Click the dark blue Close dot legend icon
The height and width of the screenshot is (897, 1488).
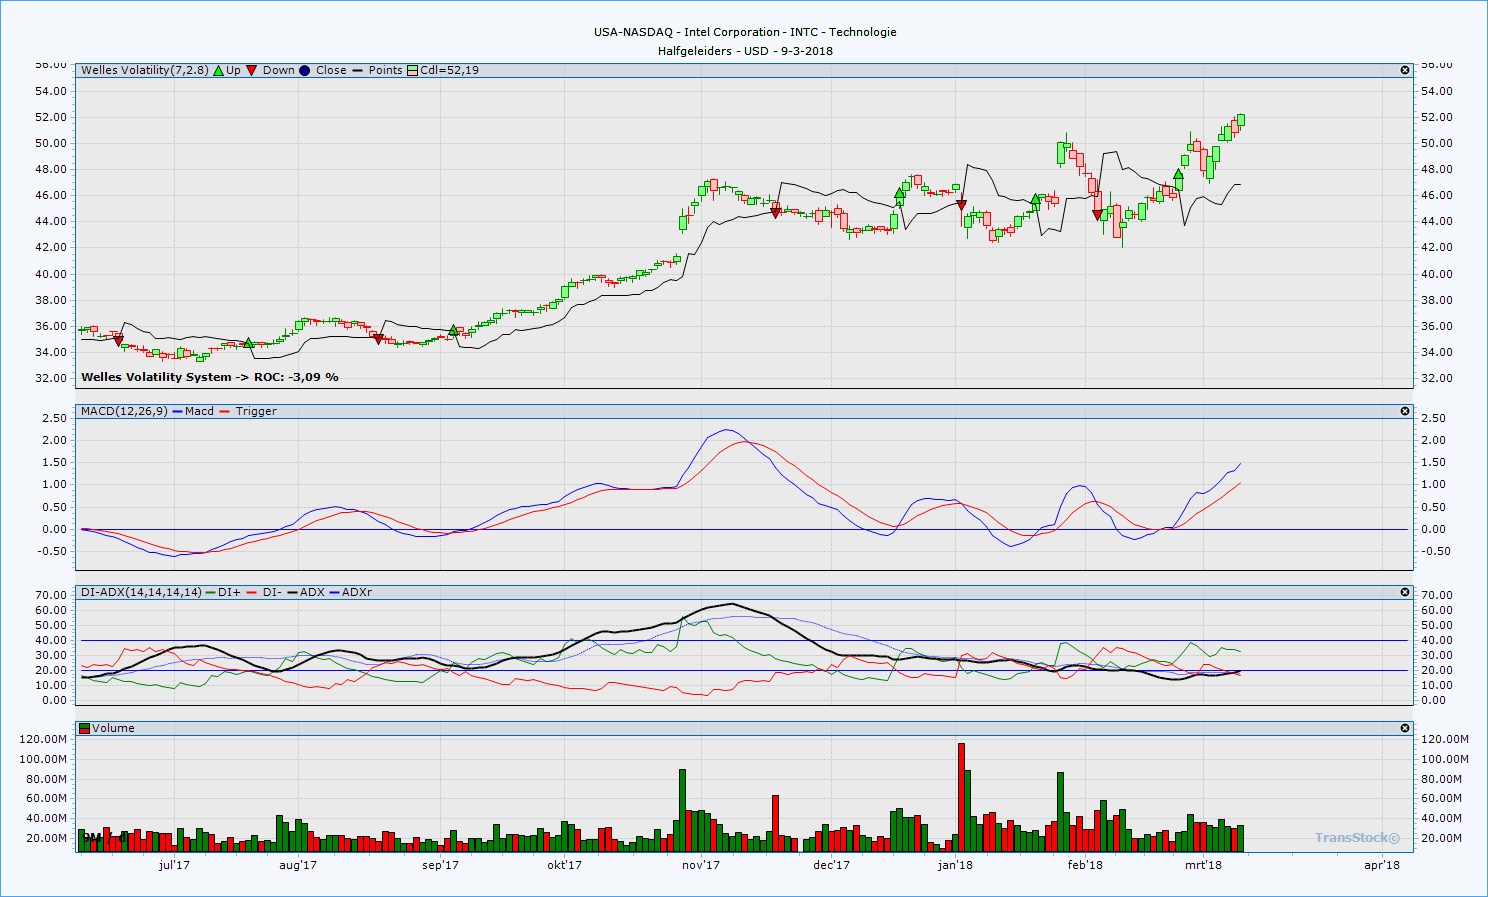(305, 70)
